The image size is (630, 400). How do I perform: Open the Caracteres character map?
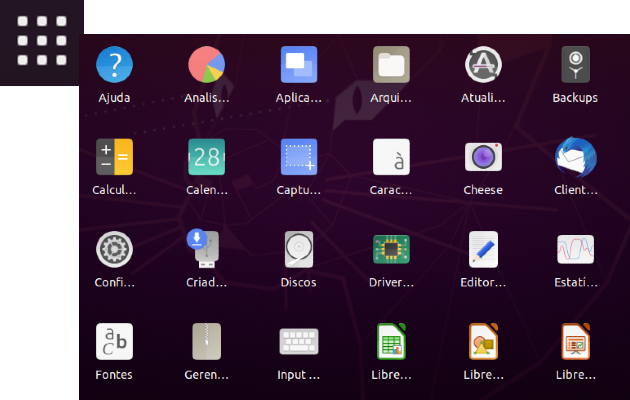[x=391, y=157]
